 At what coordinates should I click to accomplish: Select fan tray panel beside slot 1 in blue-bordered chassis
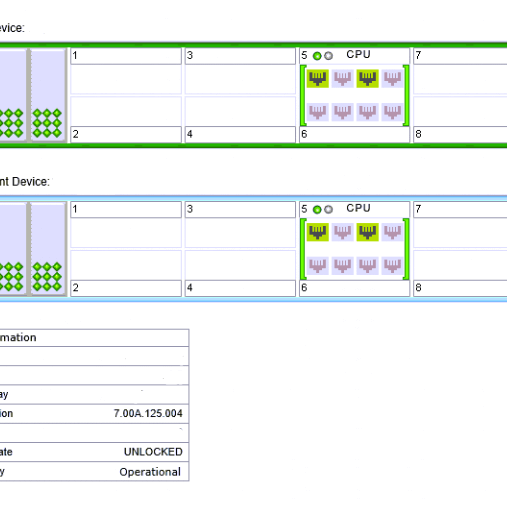(48, 249)
